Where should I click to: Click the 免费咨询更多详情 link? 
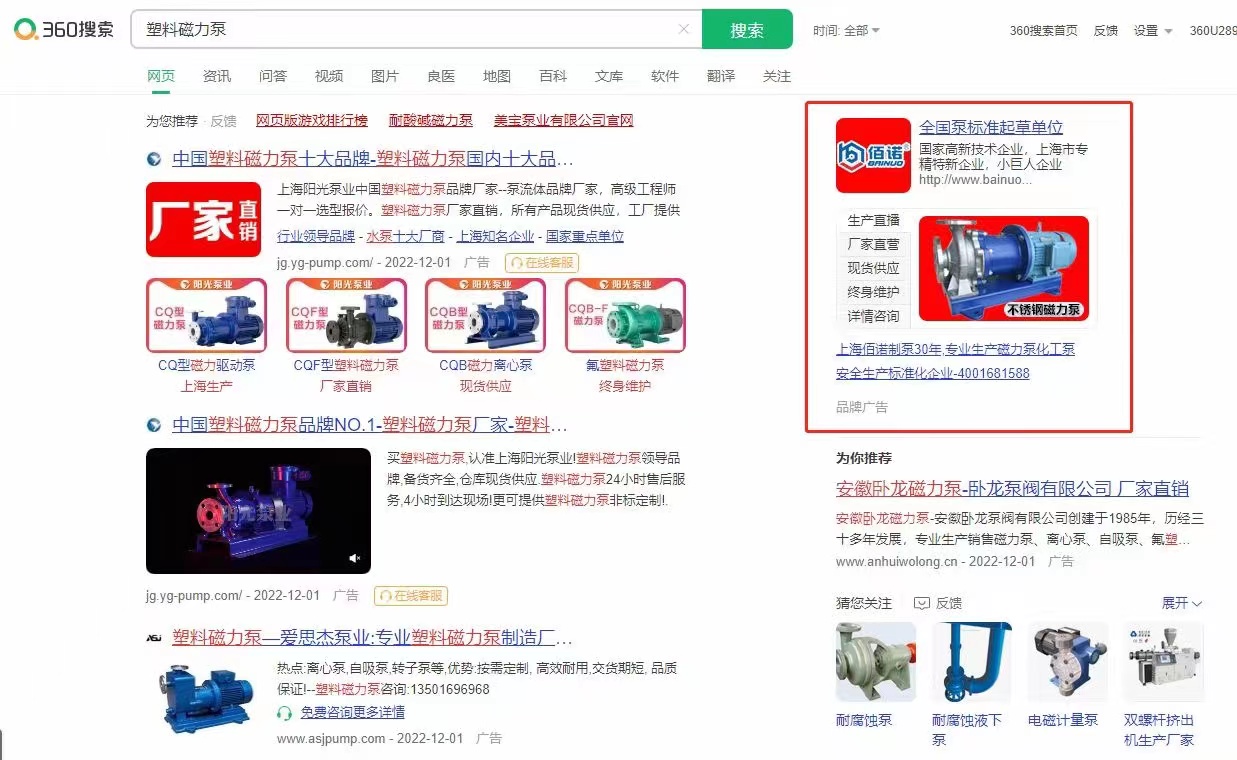pyautogui.click(x=353, y=713)
